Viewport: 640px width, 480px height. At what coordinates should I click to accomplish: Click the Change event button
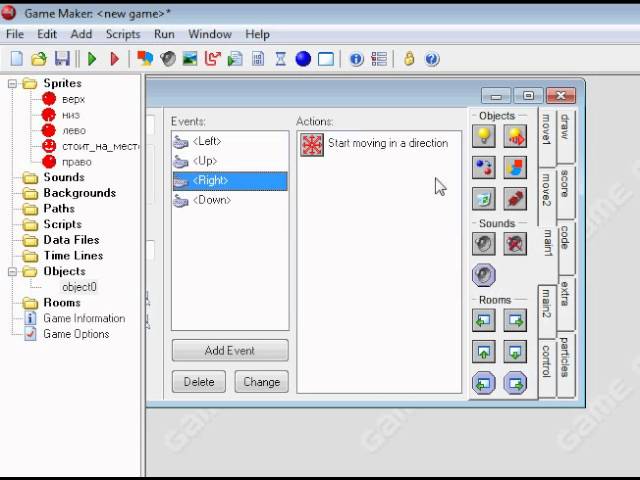(262, 382)
